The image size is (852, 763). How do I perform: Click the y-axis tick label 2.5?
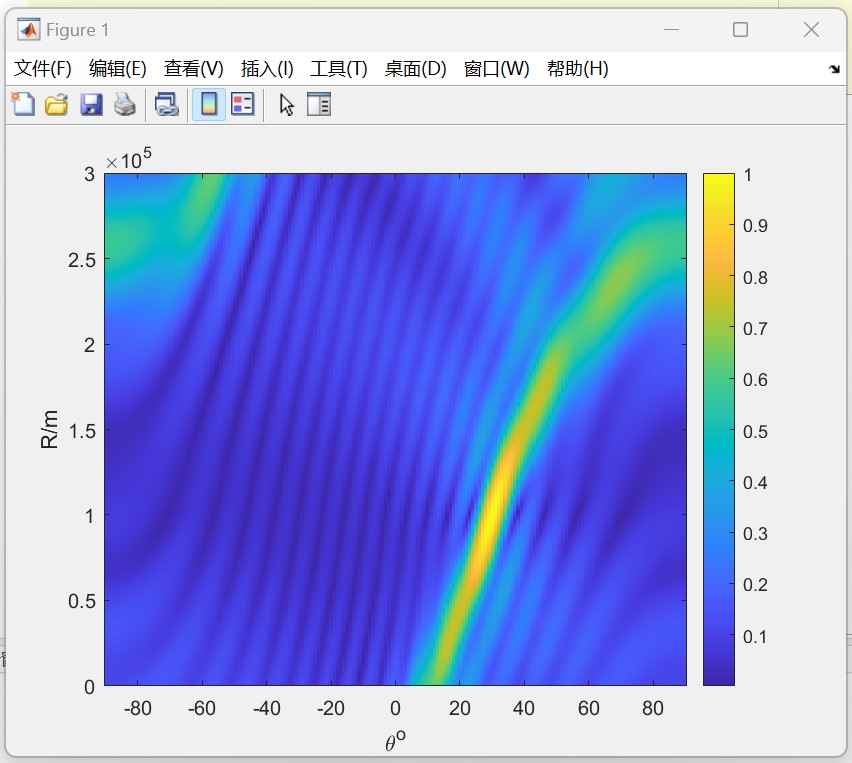[82, 260]
